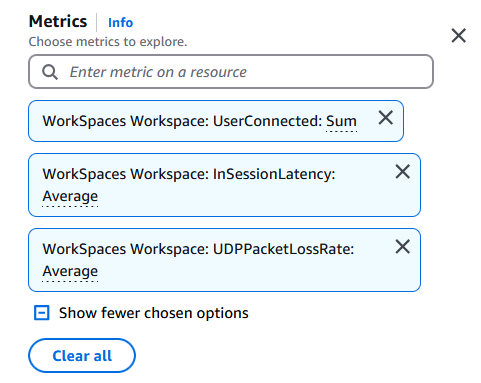This screenshot has height=383, width=481.
Task: Change the Average statistic for UDPPacketLossRate
Action: [70, 271]
